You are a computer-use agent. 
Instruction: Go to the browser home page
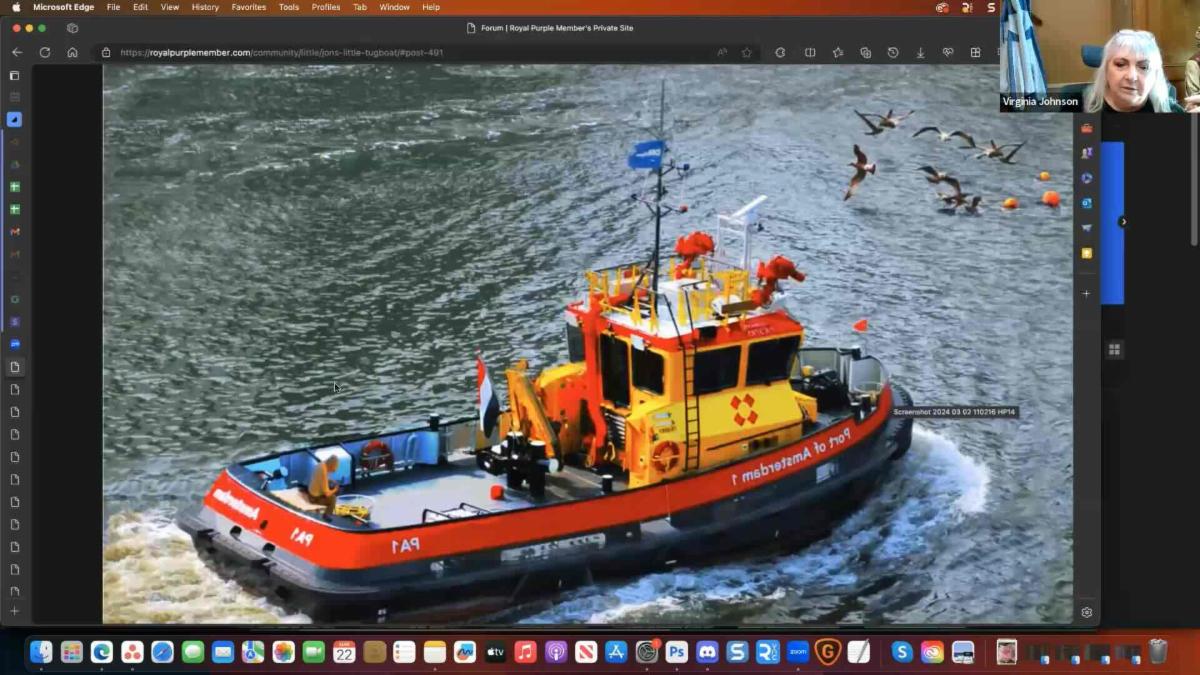[x=72, y=52]
